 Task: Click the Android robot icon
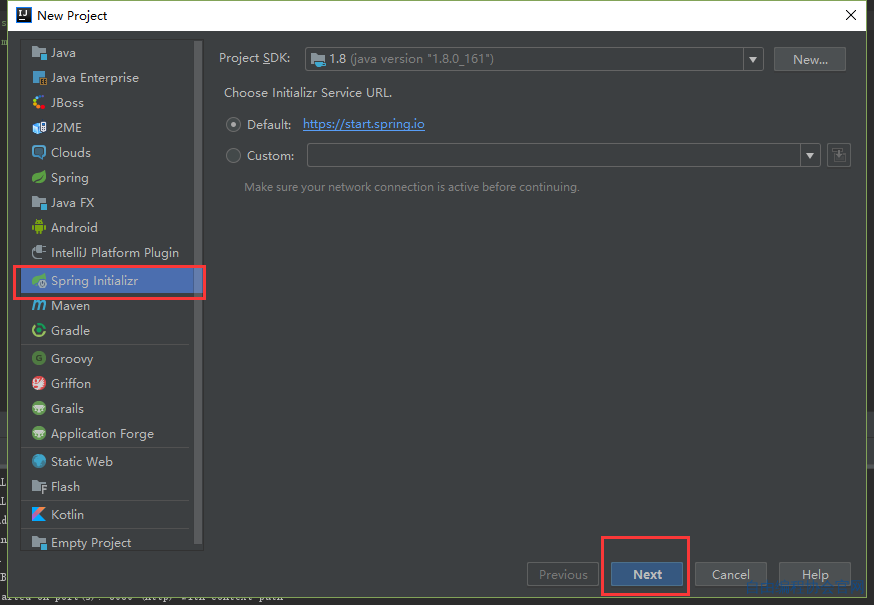[x=39, y=228]
